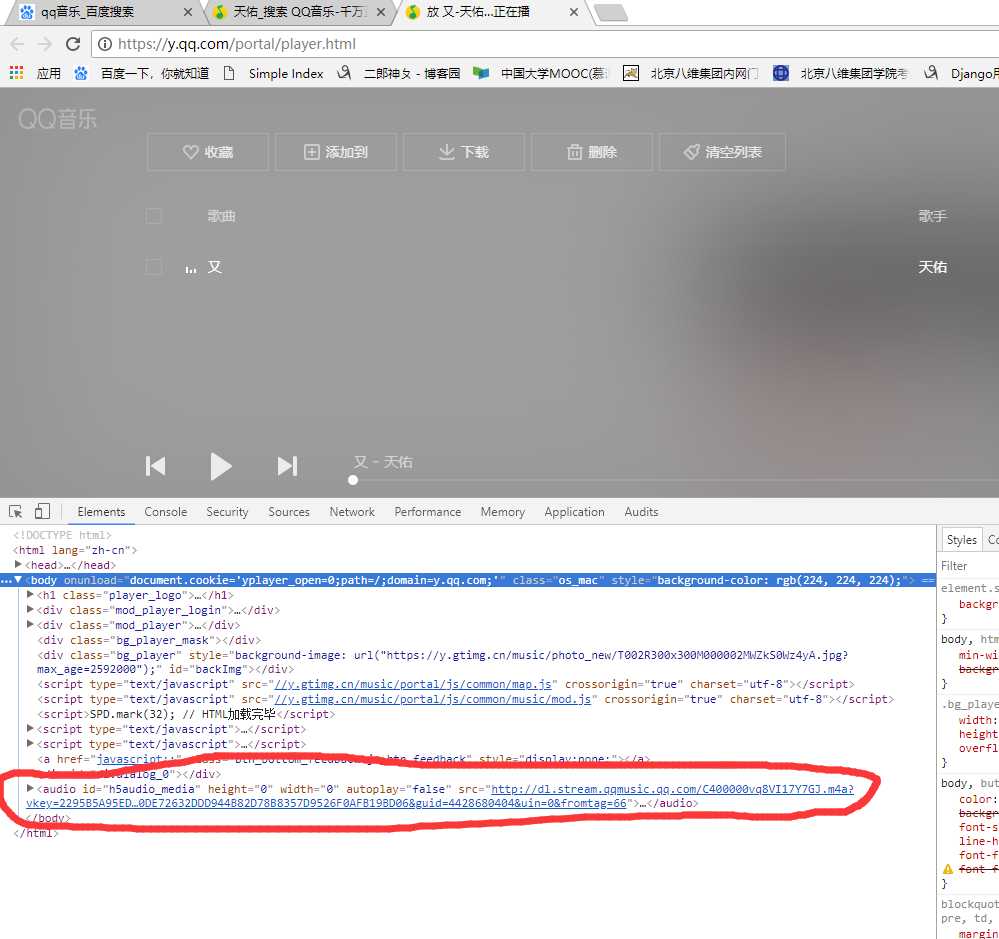Open the site info icon in address bar
The height and width of the screenshot is (939, 999).
click(105, 44)
